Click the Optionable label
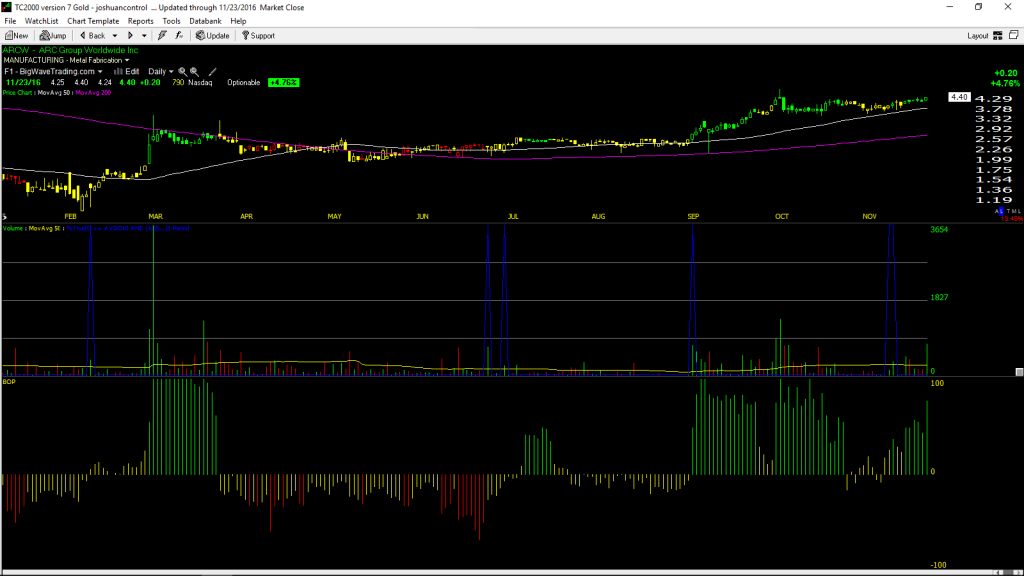 244,83
